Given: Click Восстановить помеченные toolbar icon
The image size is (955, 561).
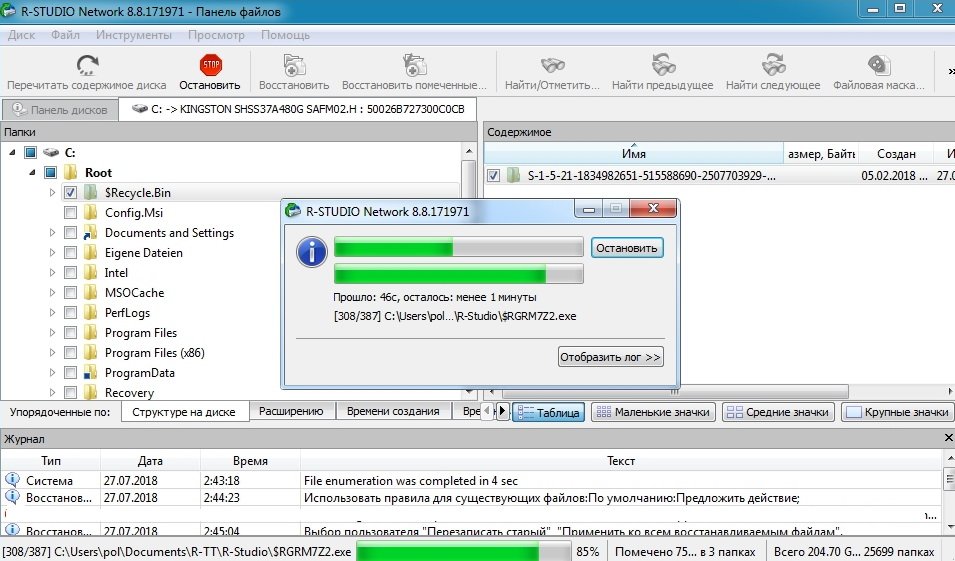Looking at the screenshot, I should (x=414, y=65).
